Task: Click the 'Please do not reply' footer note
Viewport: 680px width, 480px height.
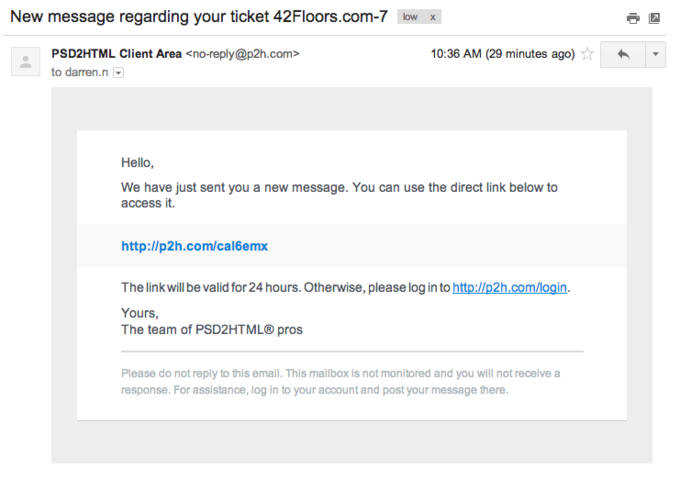Action: point(340,382)
